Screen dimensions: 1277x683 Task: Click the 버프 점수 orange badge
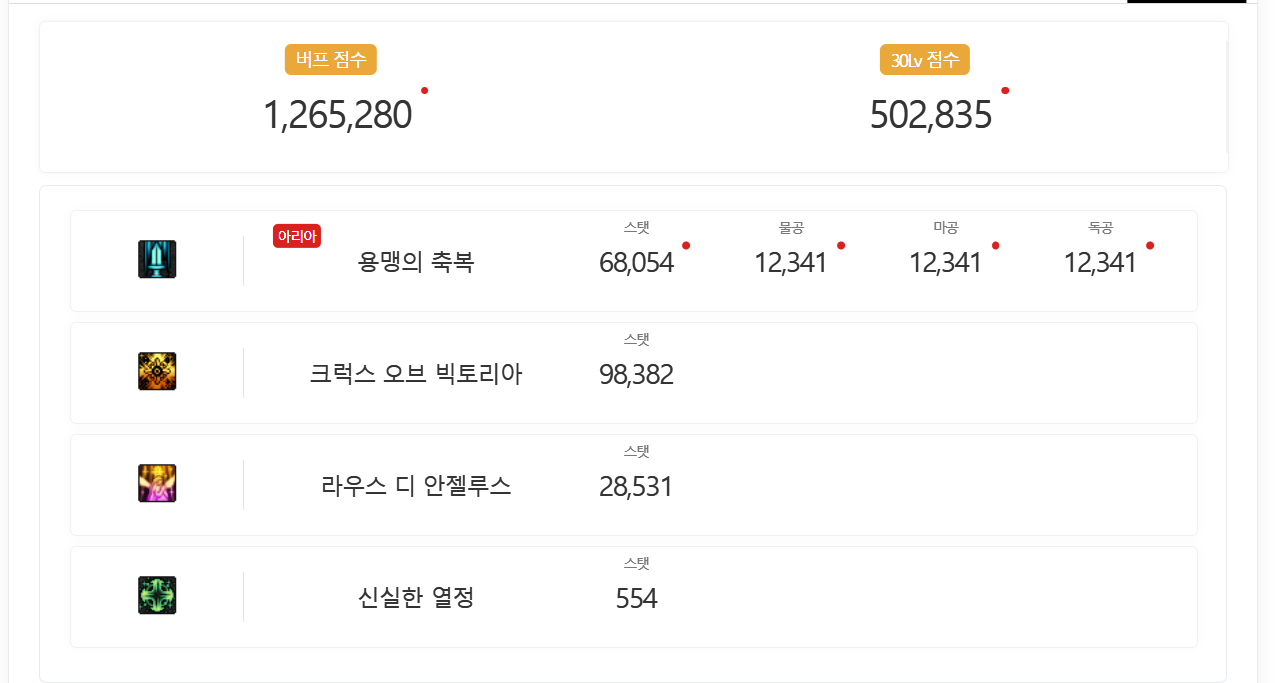330,60
